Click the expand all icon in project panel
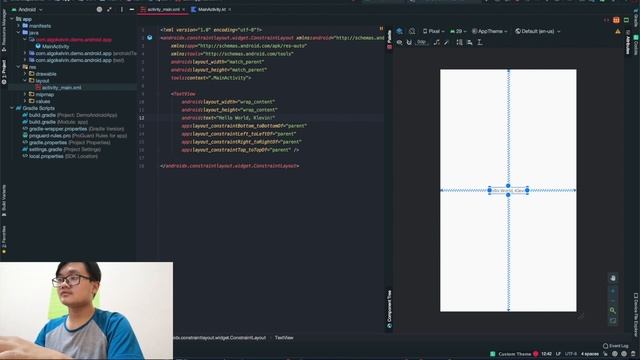This screenshot has height=360, width=640. 109,9
